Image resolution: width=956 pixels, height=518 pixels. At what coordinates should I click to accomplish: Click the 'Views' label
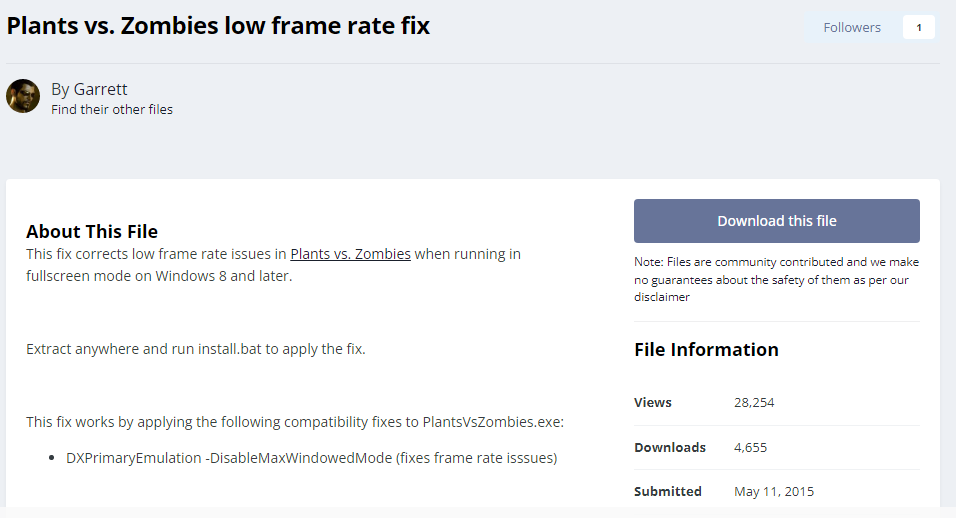[x=653, y=402]
